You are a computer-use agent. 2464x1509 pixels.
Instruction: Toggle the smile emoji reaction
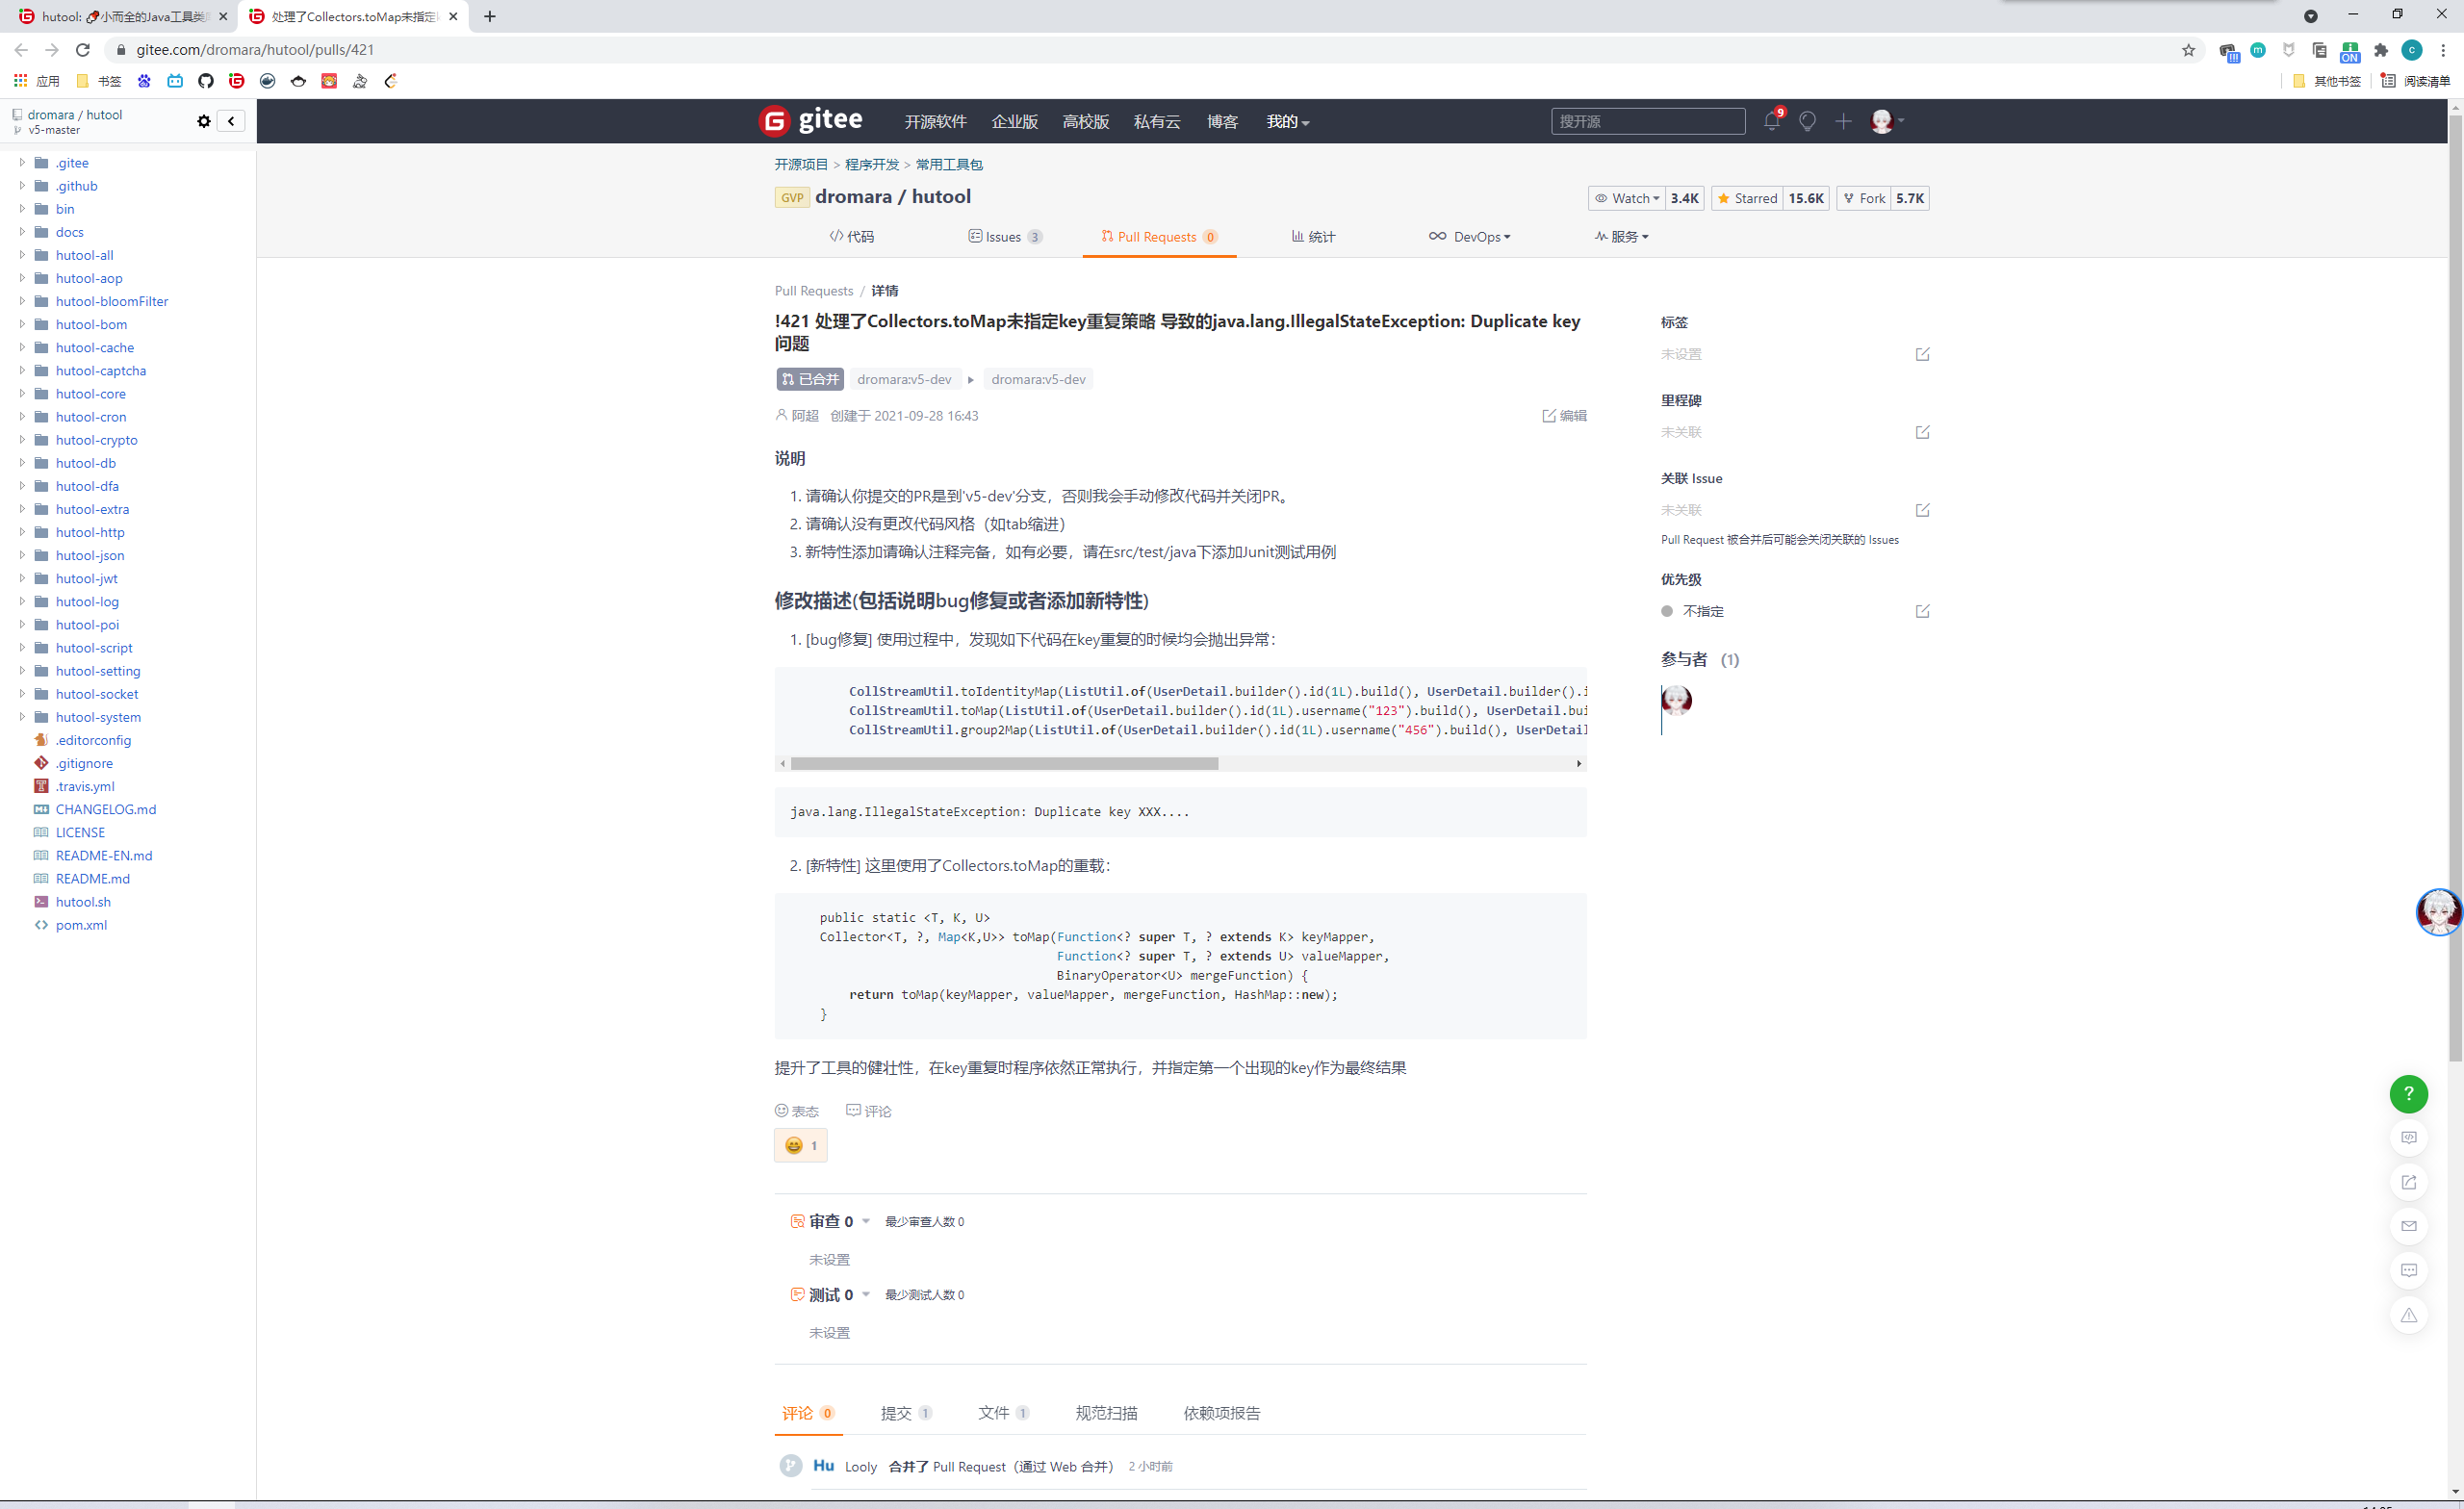(x=800, y=1145)
